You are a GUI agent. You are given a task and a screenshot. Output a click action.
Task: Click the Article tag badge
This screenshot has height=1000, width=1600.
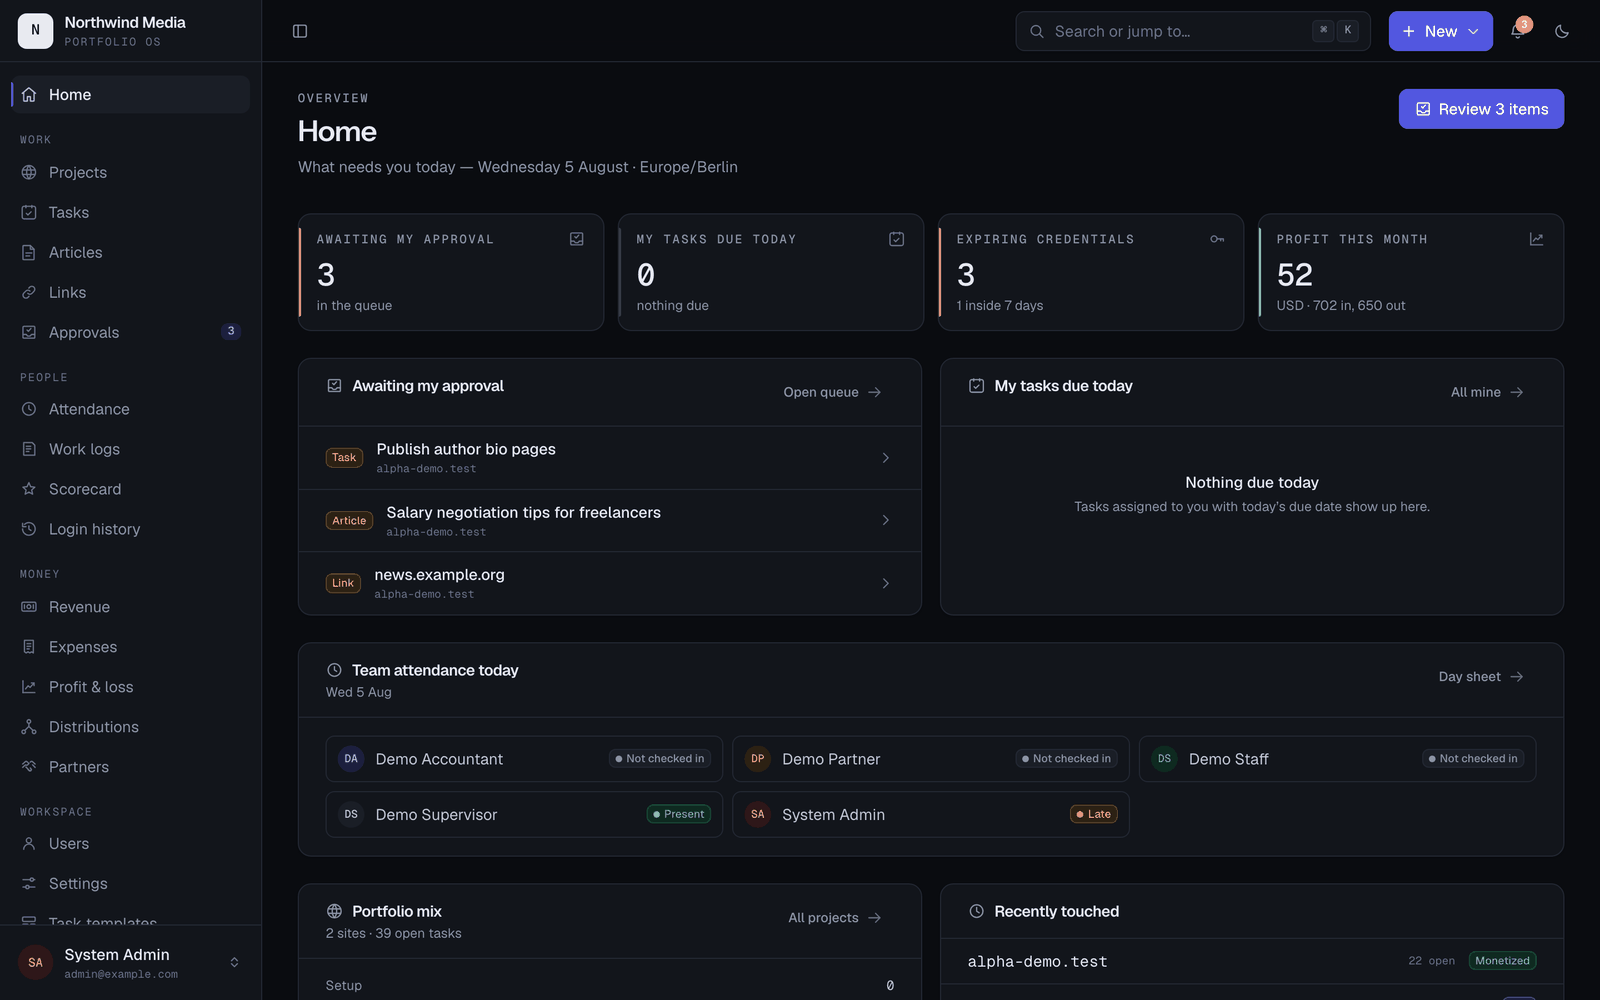tap(349, 521)
